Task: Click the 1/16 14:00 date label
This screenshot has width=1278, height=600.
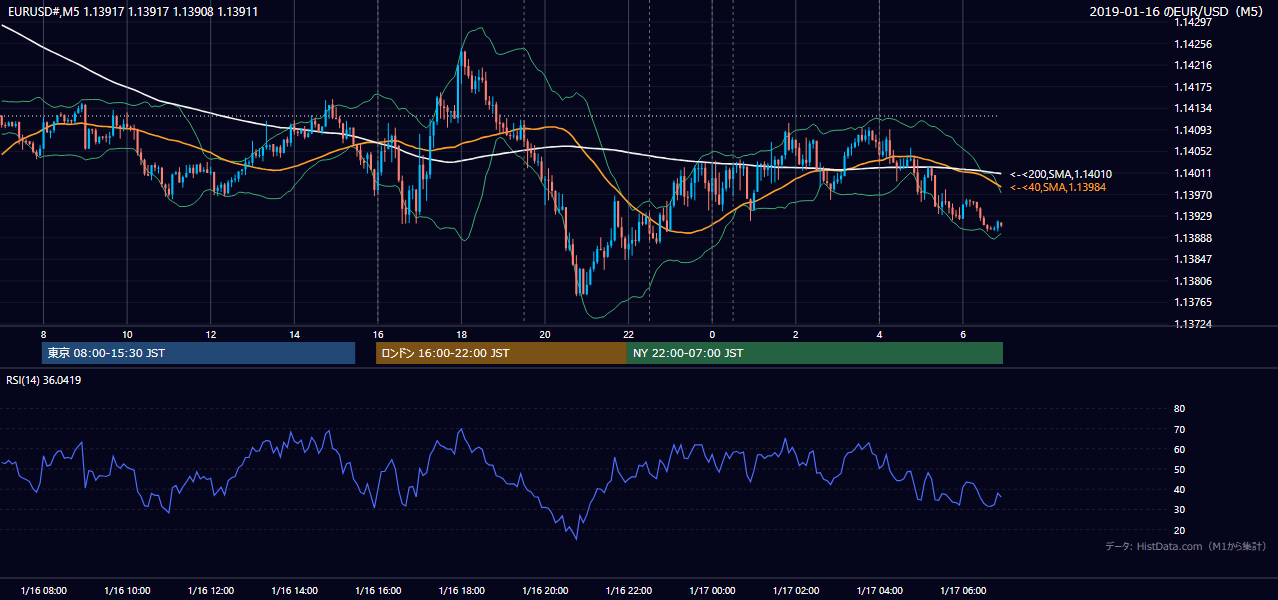Action: click(x=294, y=590)
